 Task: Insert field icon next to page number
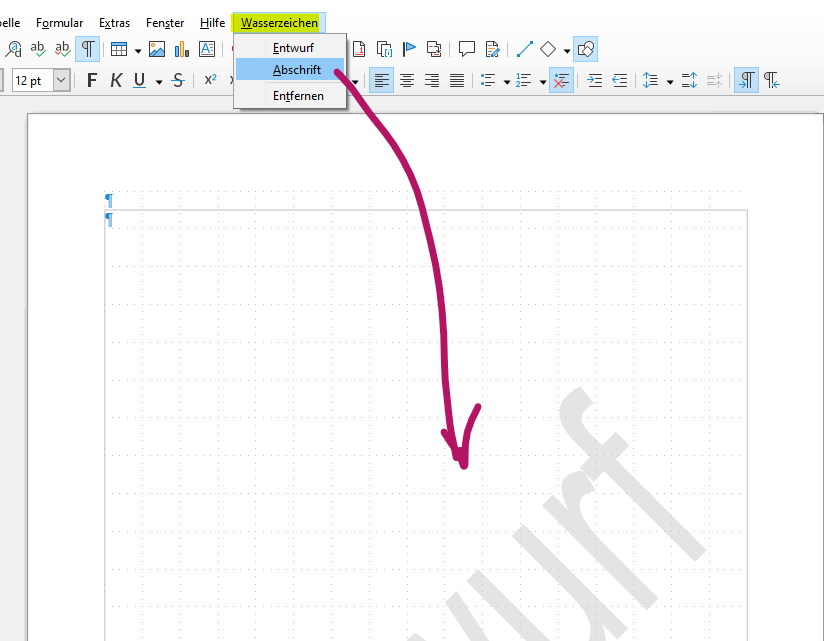(x=385, y=49)
